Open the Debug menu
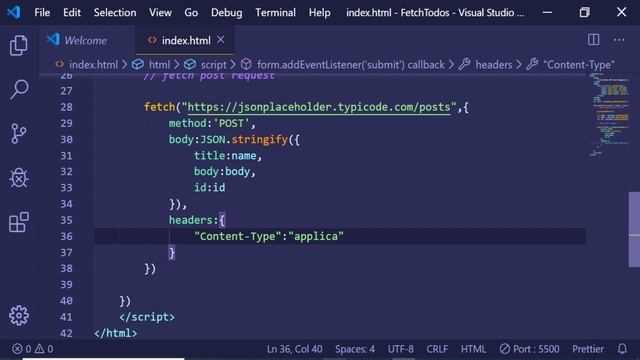640x360 pixels. pos(227,13)
